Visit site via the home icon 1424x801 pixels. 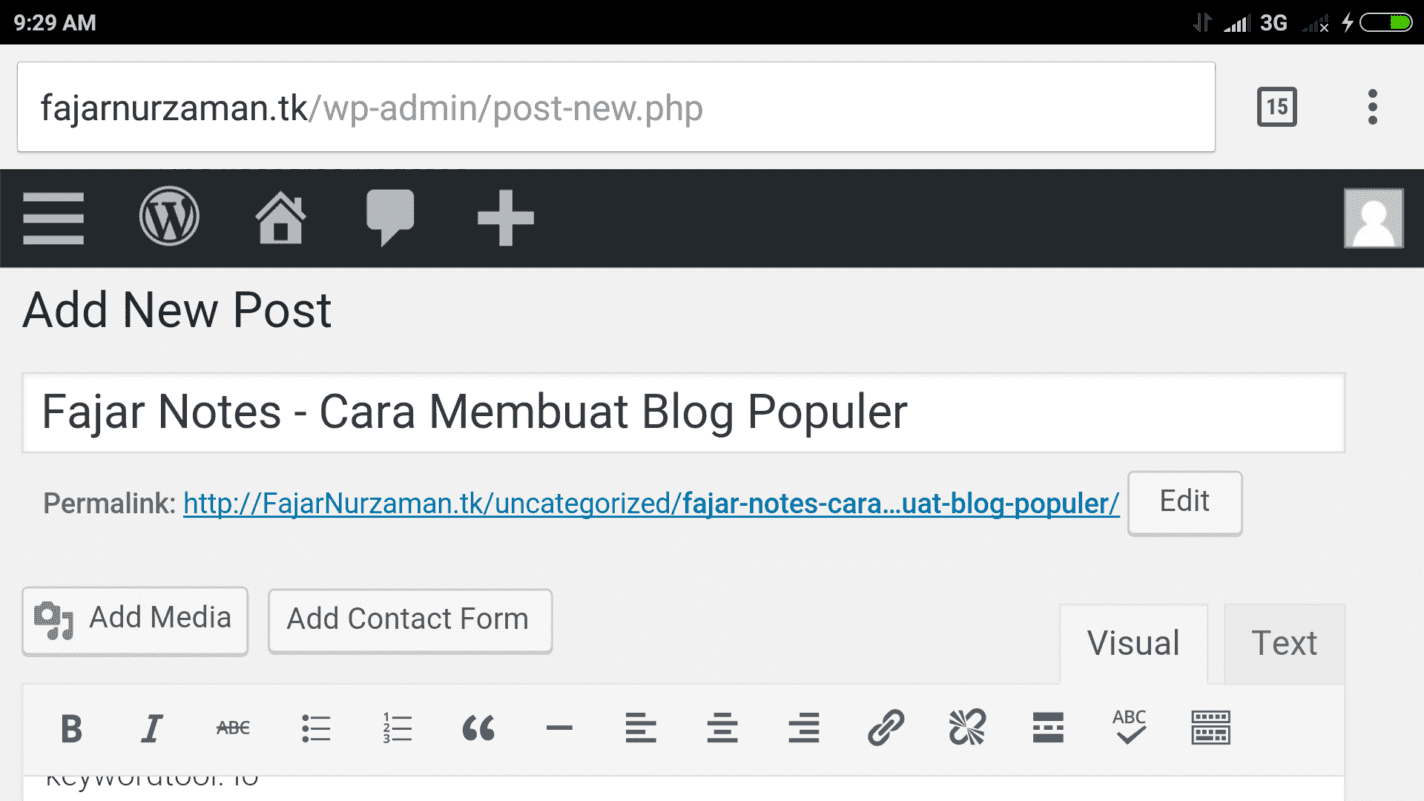pos(281,218)
